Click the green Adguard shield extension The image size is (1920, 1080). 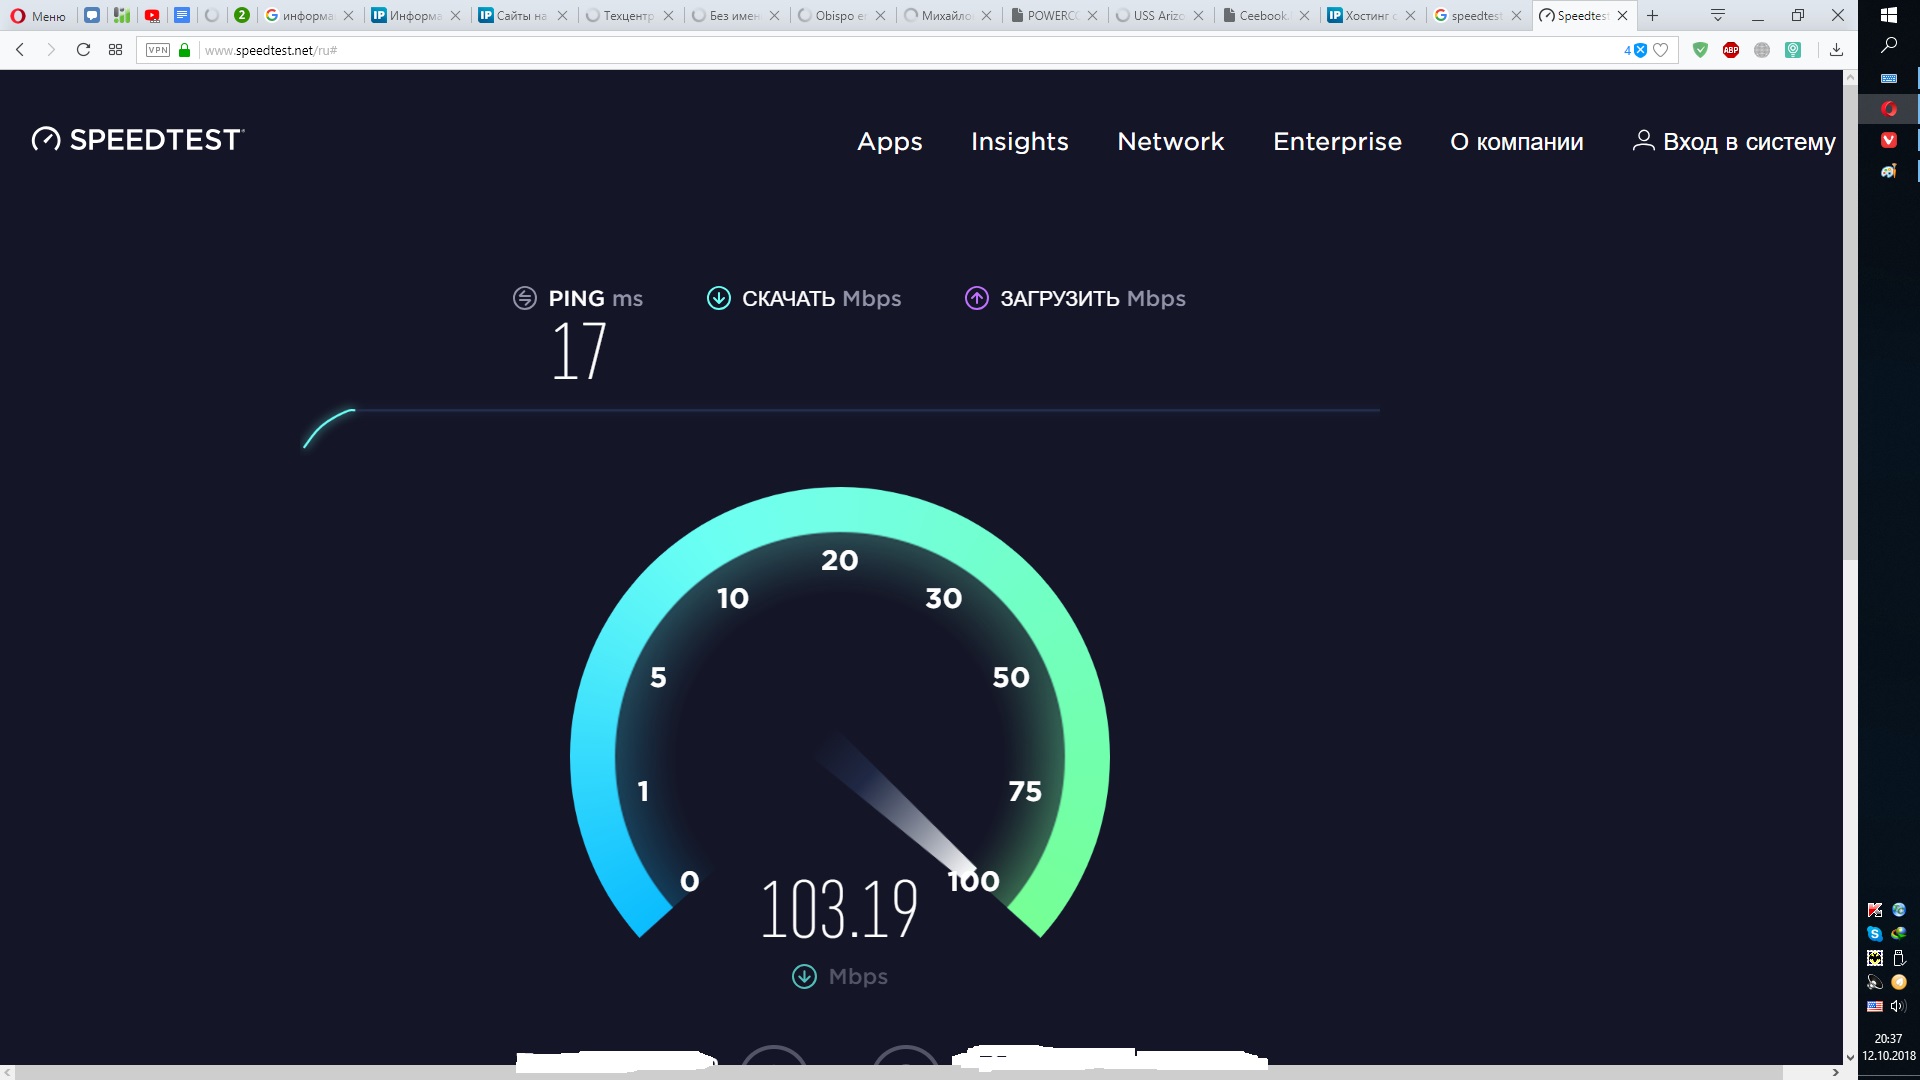pos(1700,50)
